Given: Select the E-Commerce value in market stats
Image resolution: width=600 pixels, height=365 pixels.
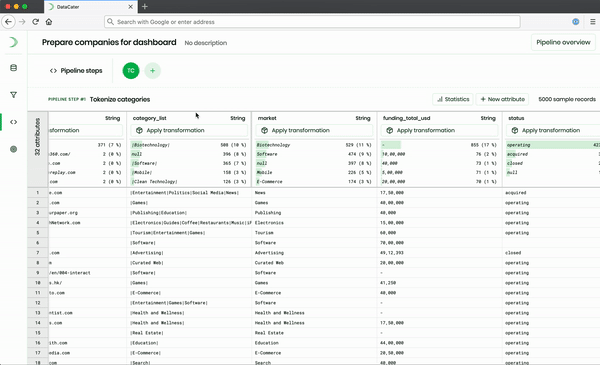Looking at the screenshot, I should 269,182.
